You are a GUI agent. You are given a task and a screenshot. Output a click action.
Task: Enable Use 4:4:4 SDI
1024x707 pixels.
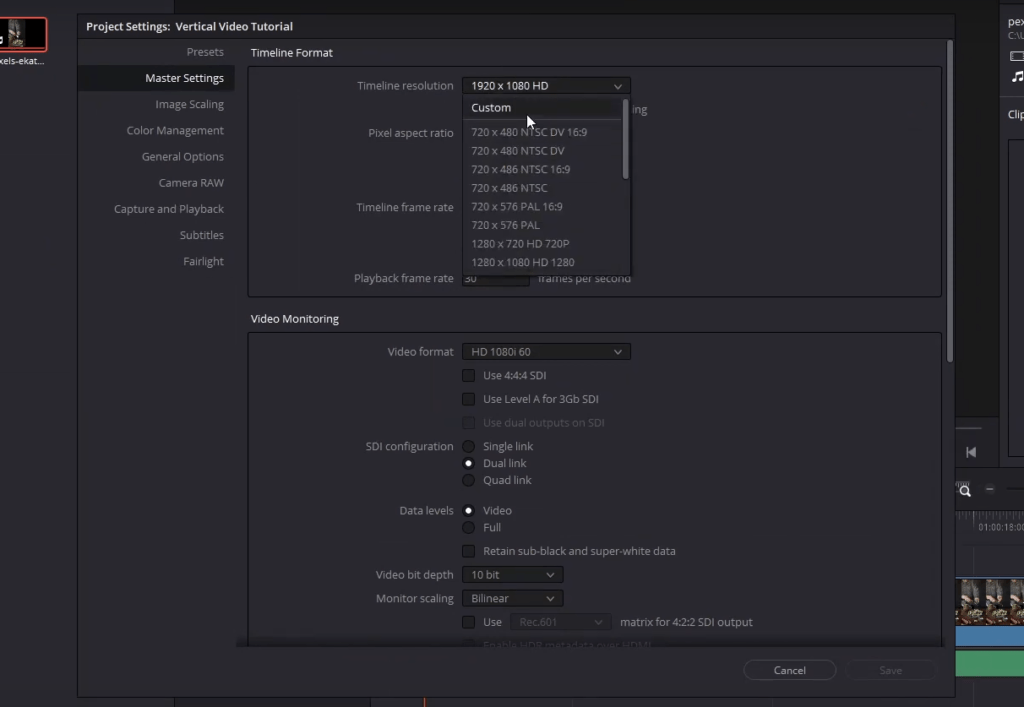[468, 375]
